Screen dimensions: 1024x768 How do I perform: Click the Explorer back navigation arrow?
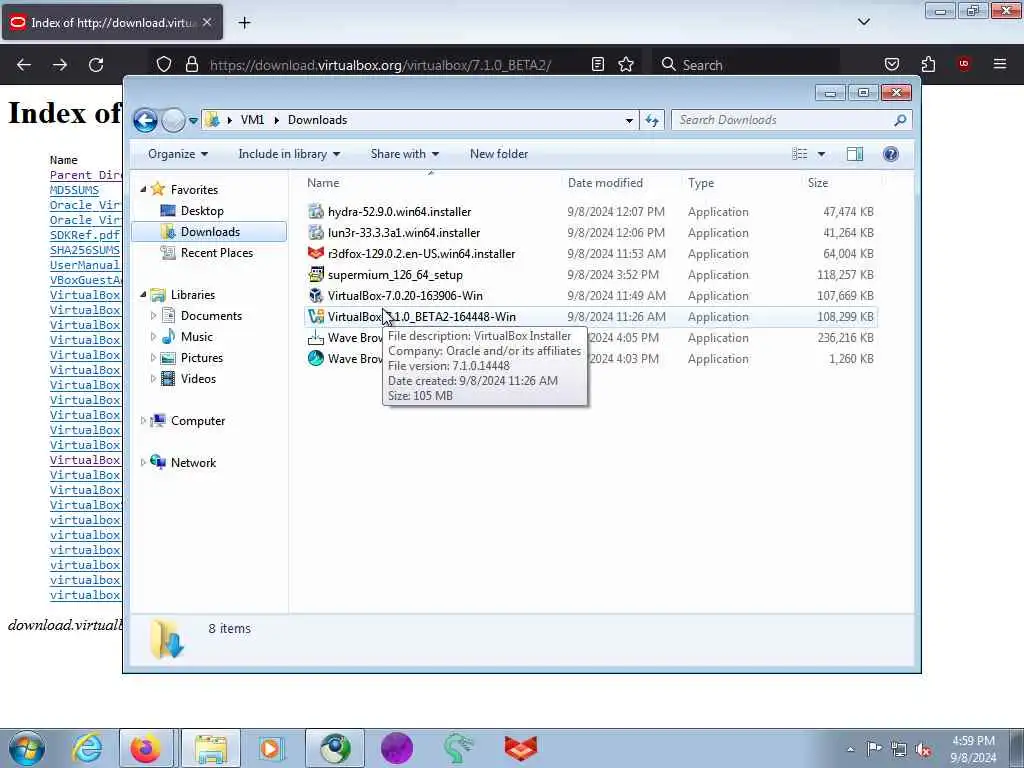click(145, 120)
